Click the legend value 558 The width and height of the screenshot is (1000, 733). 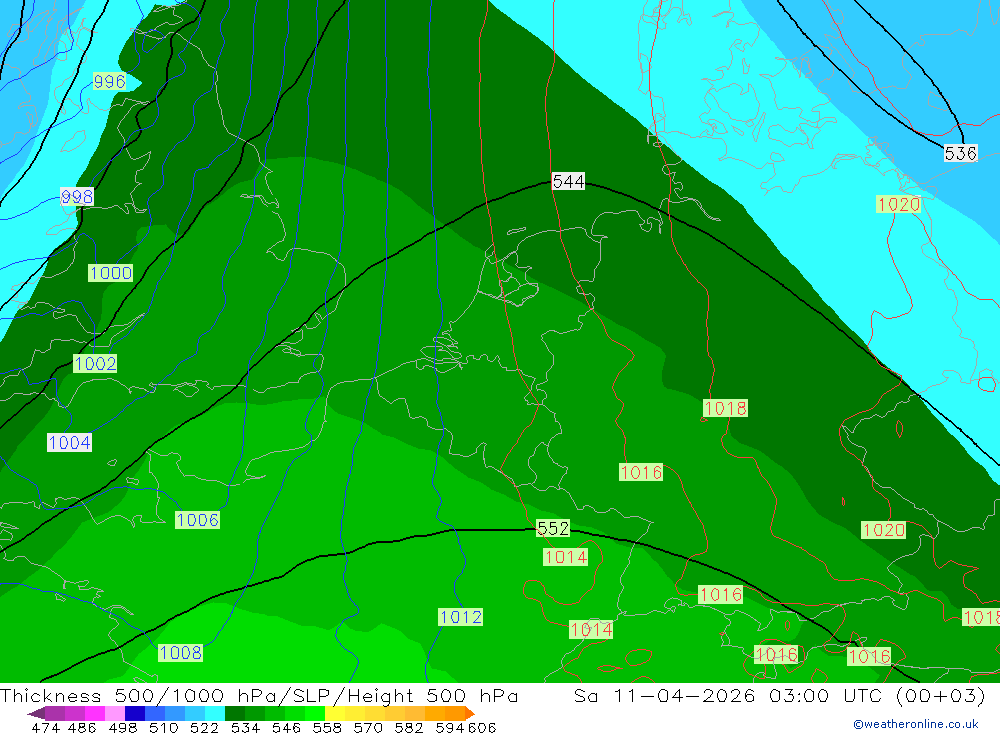click(x=327, y=727)
